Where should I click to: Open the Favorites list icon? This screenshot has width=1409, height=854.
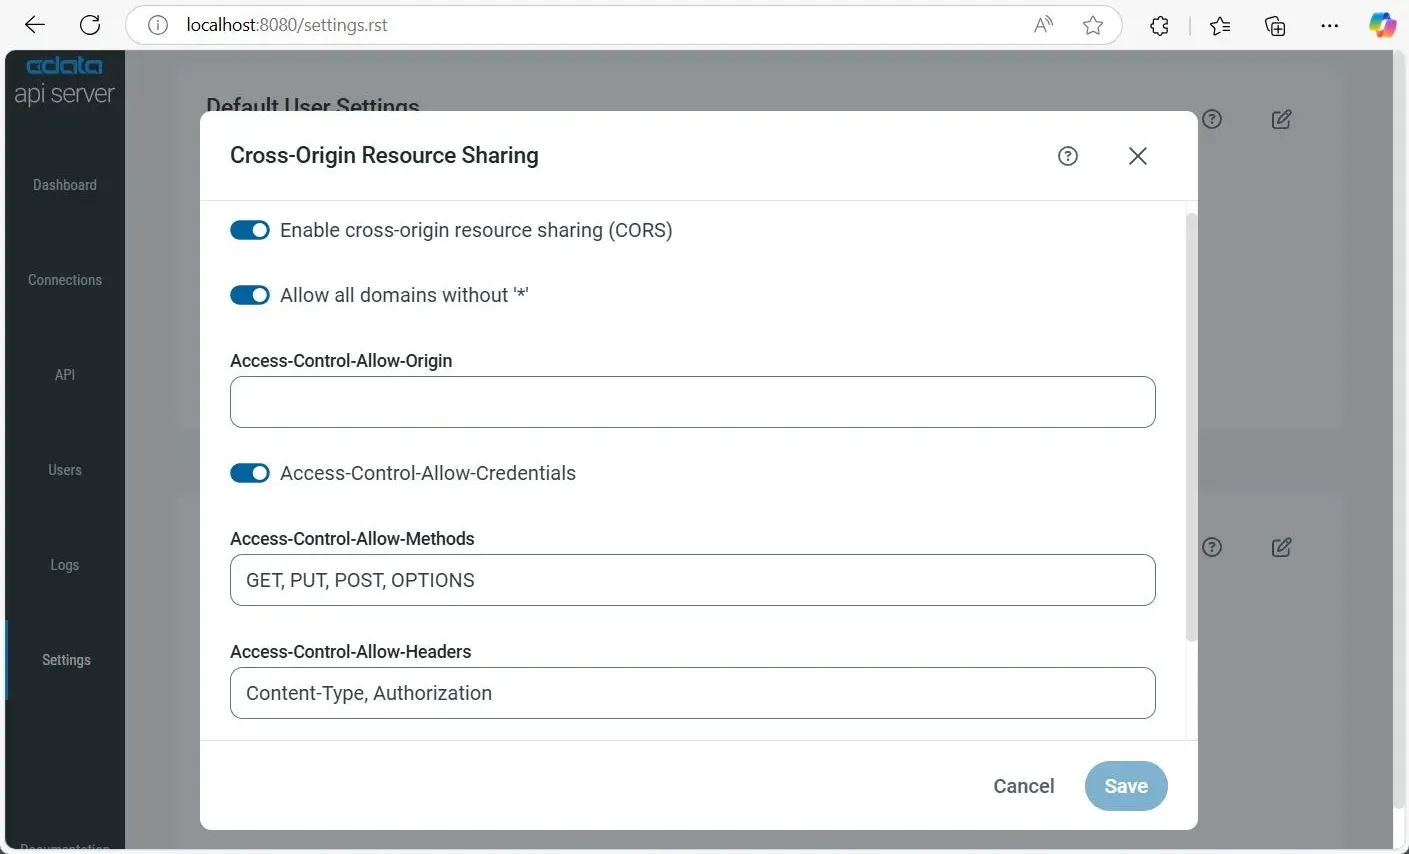click(x=1220, y=25)
